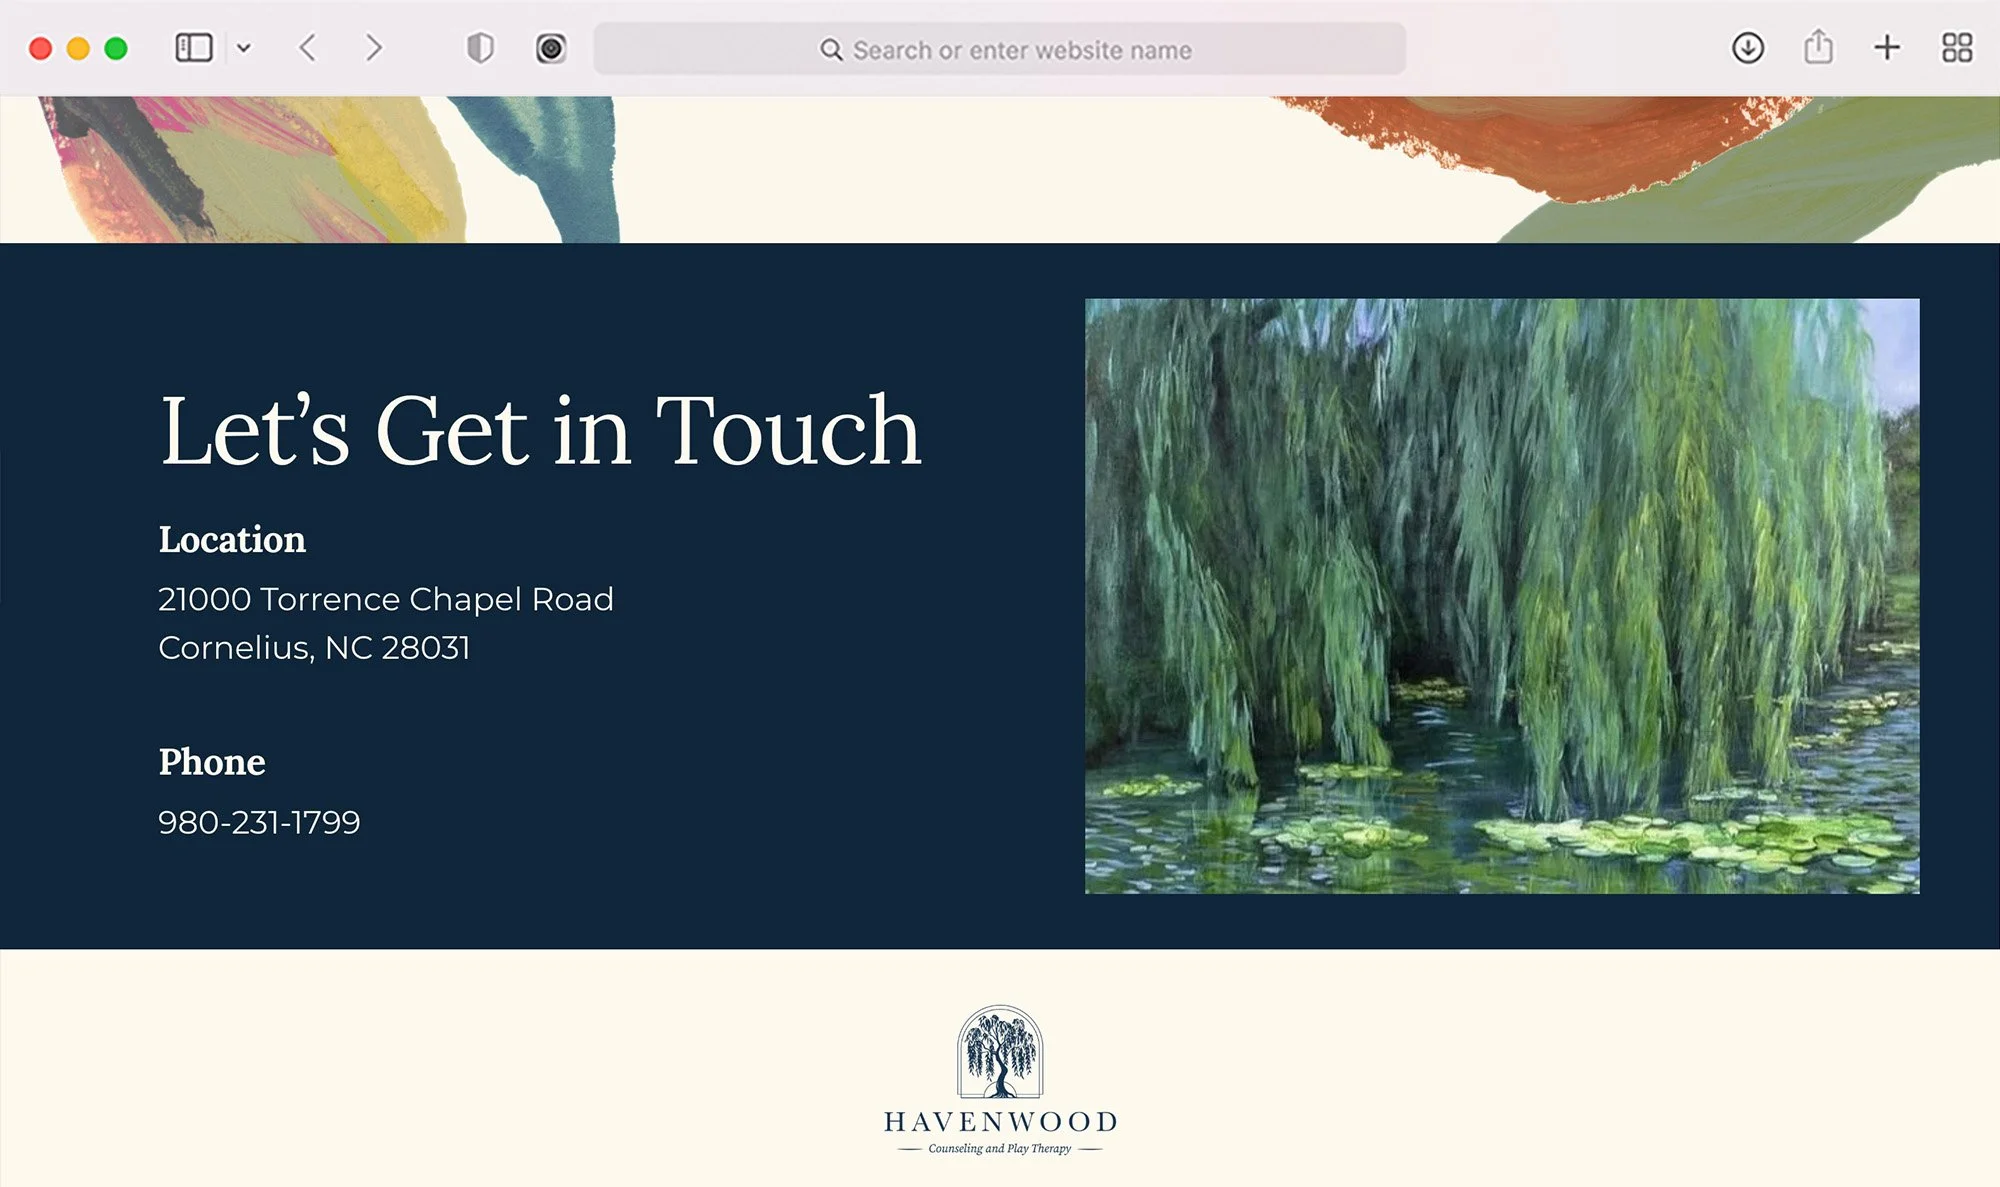Click the back navigation arrow

pos(308,48)
